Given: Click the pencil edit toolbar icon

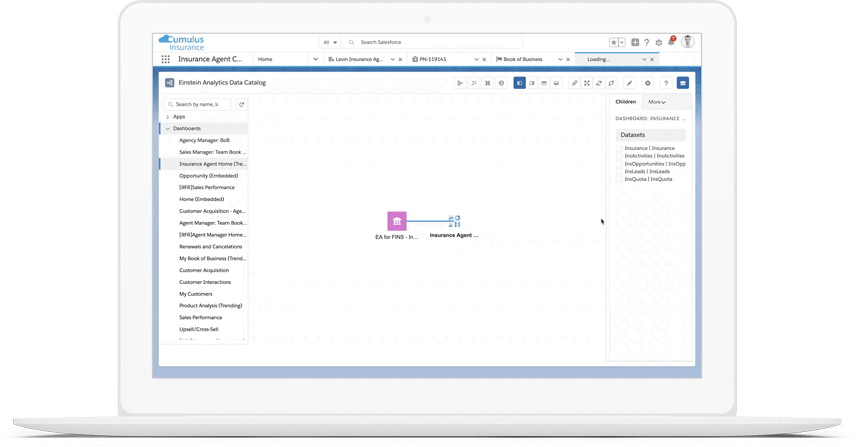Looking at the screenshot, I should [630, 83].
